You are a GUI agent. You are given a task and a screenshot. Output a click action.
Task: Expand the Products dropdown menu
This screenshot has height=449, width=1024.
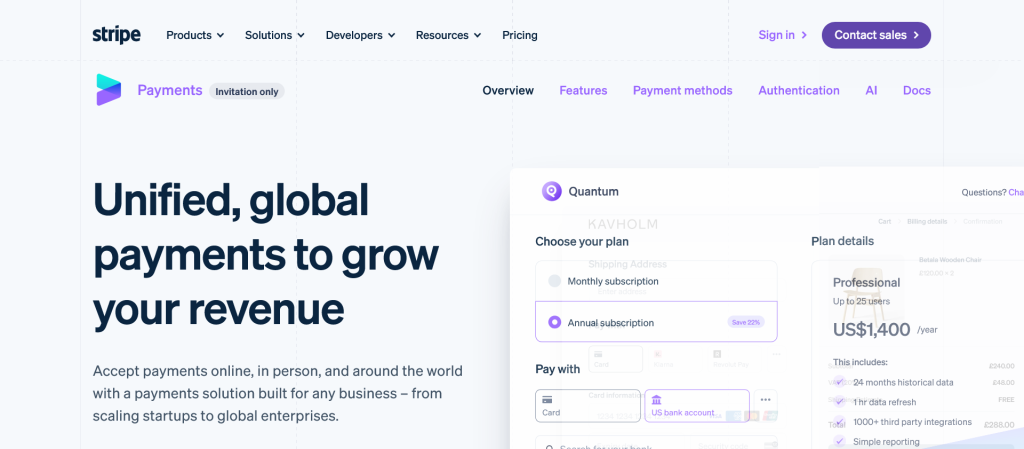195,35
